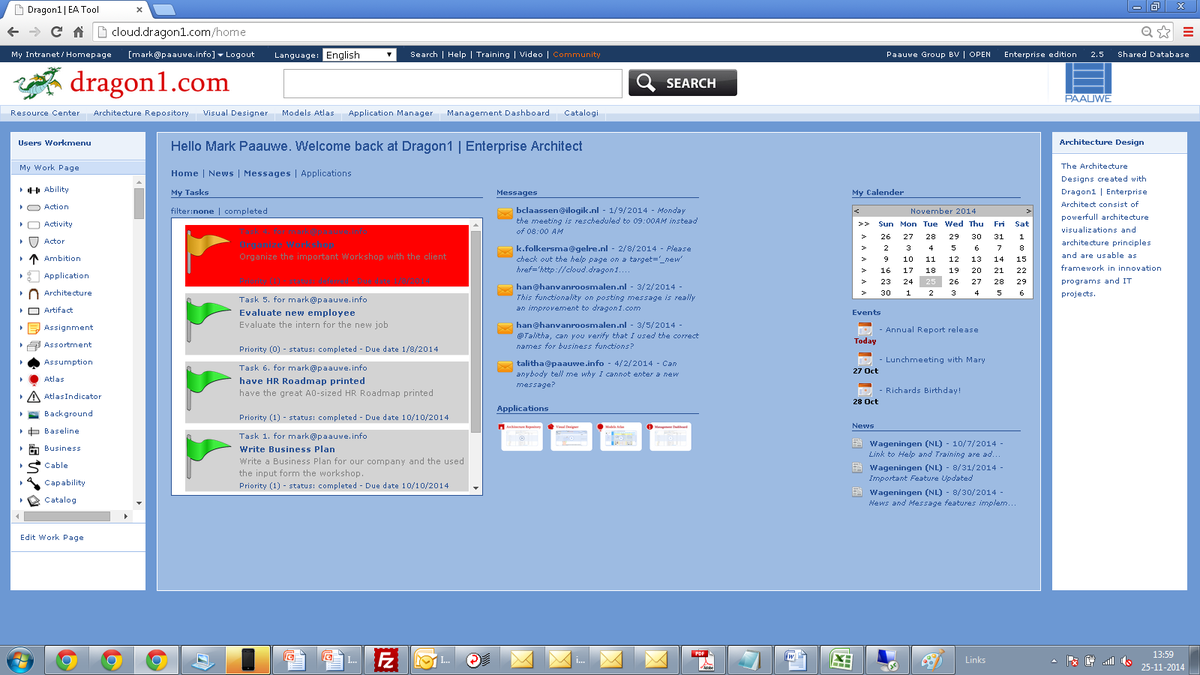Click the envelope icon for bclaassen@ilogik.nl message
Image resolution: width=1200 pixels, height=675 pixels.
coord(505,212)
